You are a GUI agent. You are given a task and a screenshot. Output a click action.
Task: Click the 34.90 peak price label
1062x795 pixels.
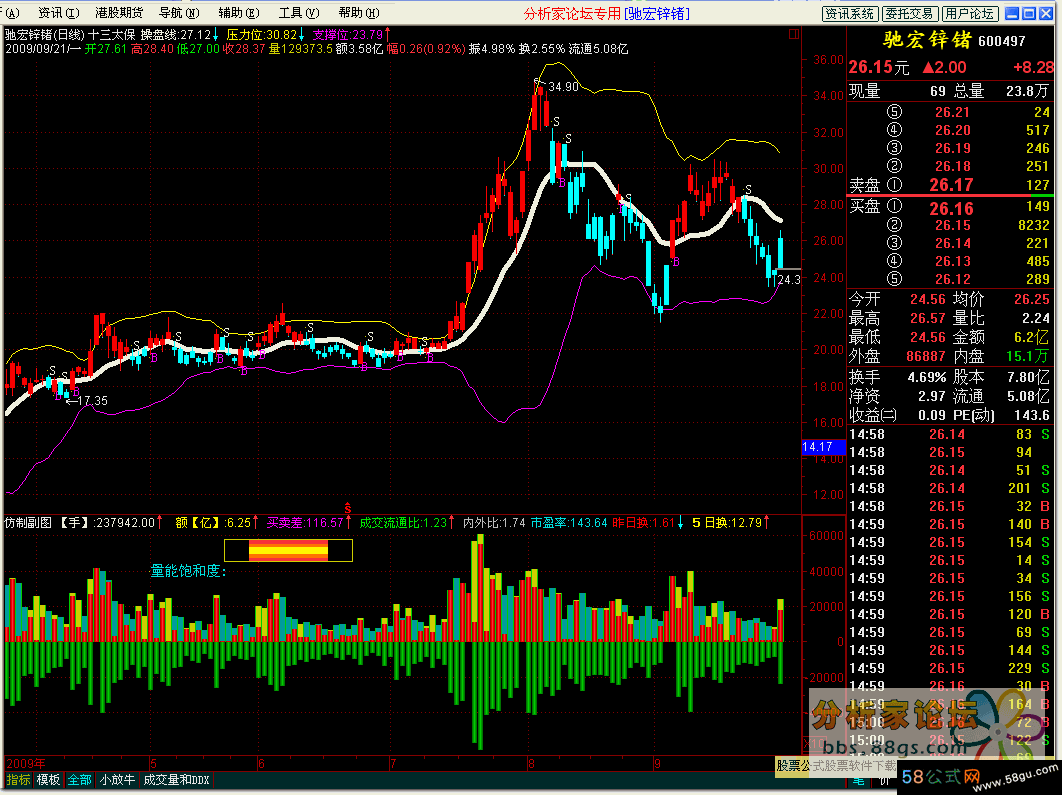564,87
